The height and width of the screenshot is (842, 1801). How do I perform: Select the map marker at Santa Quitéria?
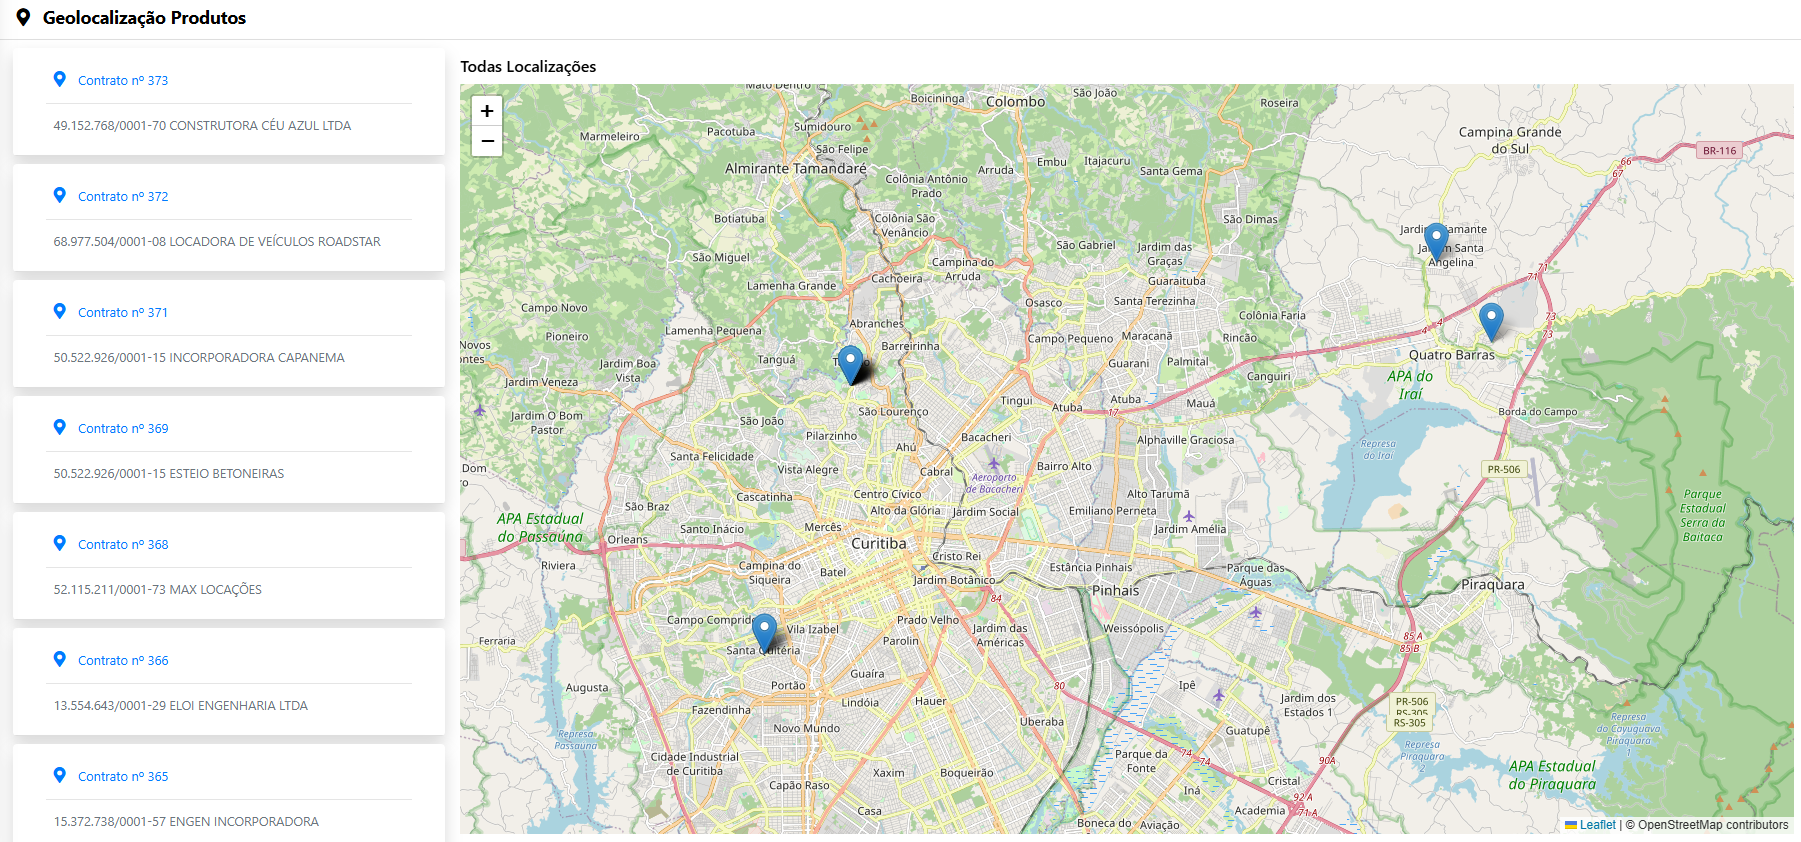pyautogui.click(x=764, y=631)
